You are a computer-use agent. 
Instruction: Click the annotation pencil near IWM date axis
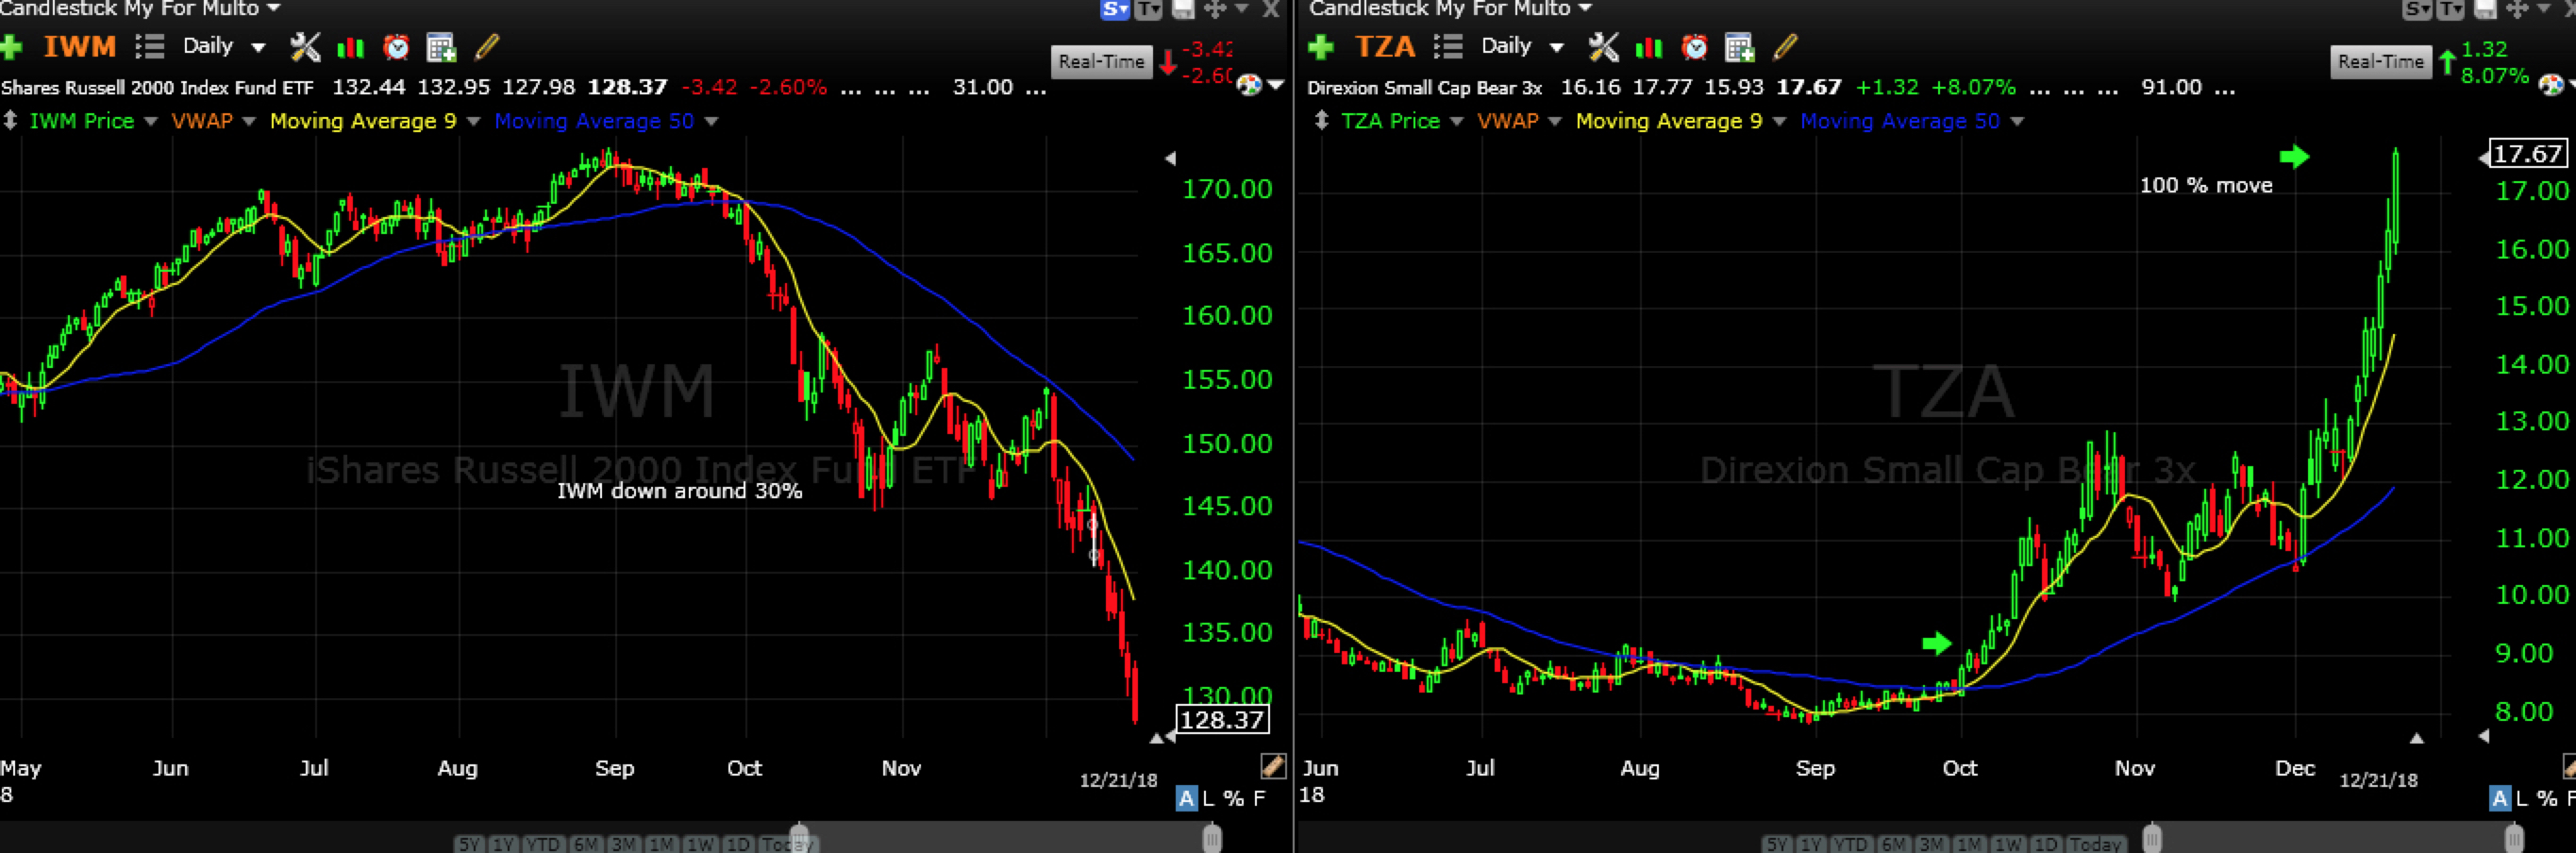[x=1272, y=766]
